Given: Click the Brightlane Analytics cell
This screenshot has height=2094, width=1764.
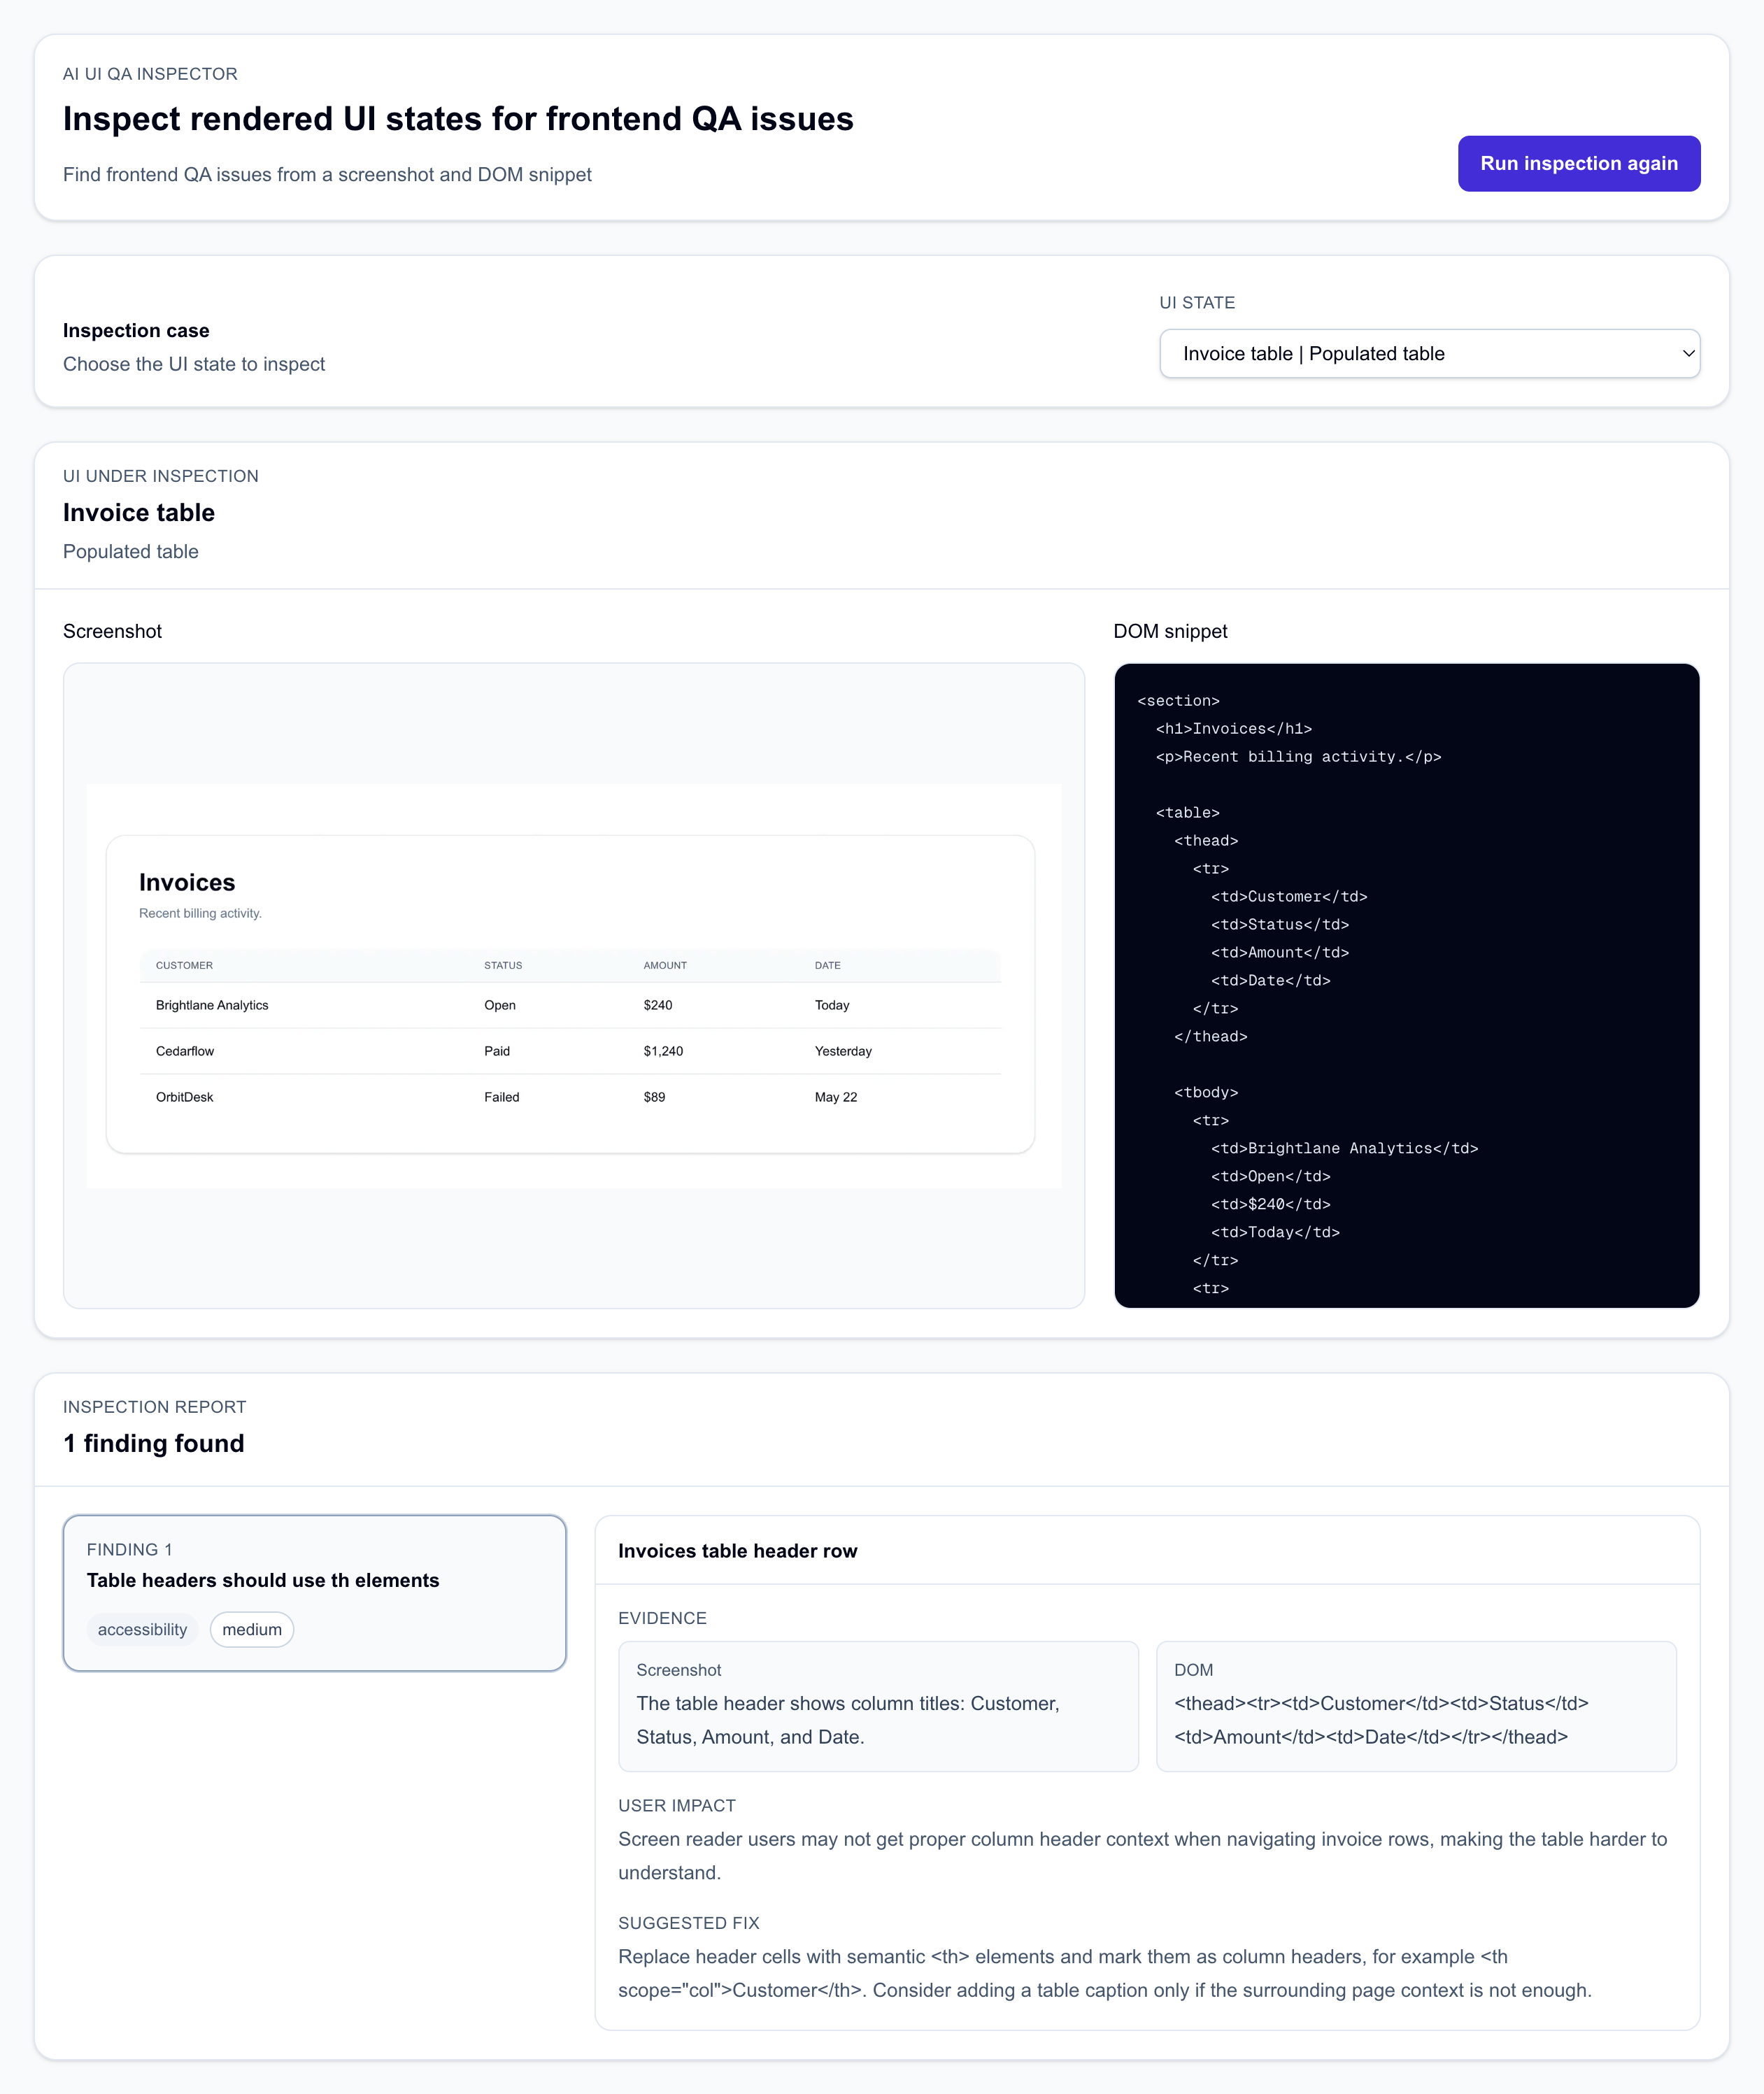Looking at the screenshot, I should pos(212,1005).
